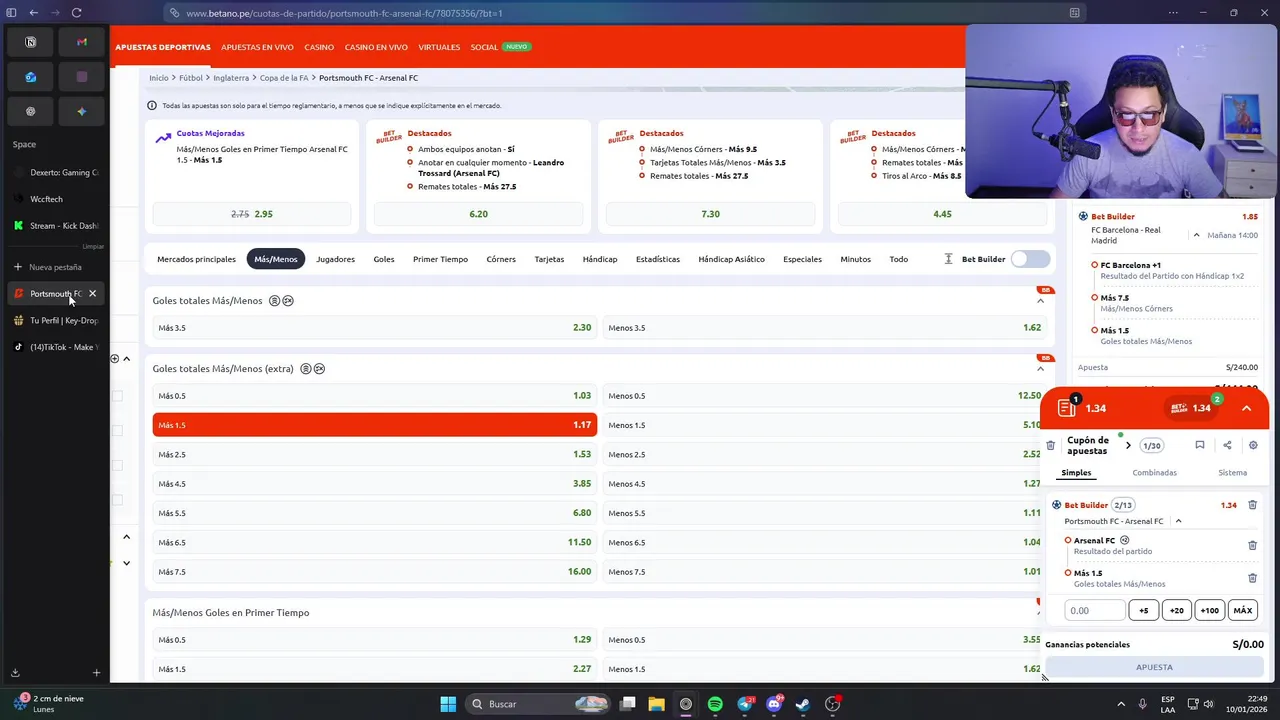Click the stake amount input field
The height and width of the screenshot is (720, 1280).
(x=1094, y=610)
